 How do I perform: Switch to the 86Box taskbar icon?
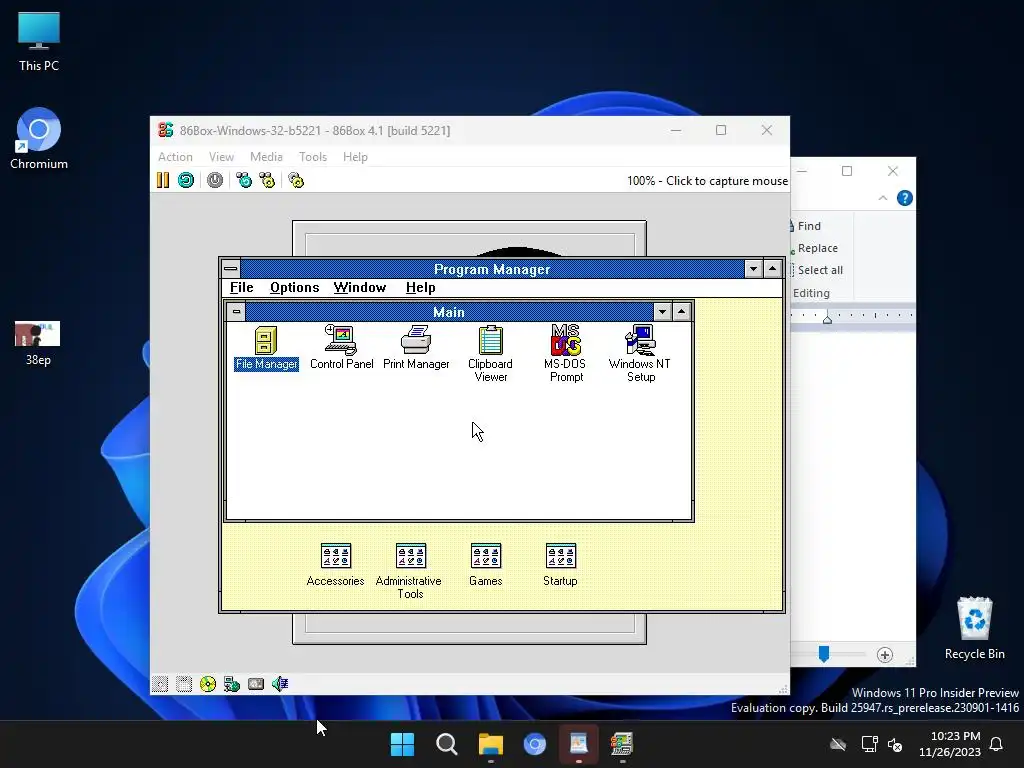(622, 744)
